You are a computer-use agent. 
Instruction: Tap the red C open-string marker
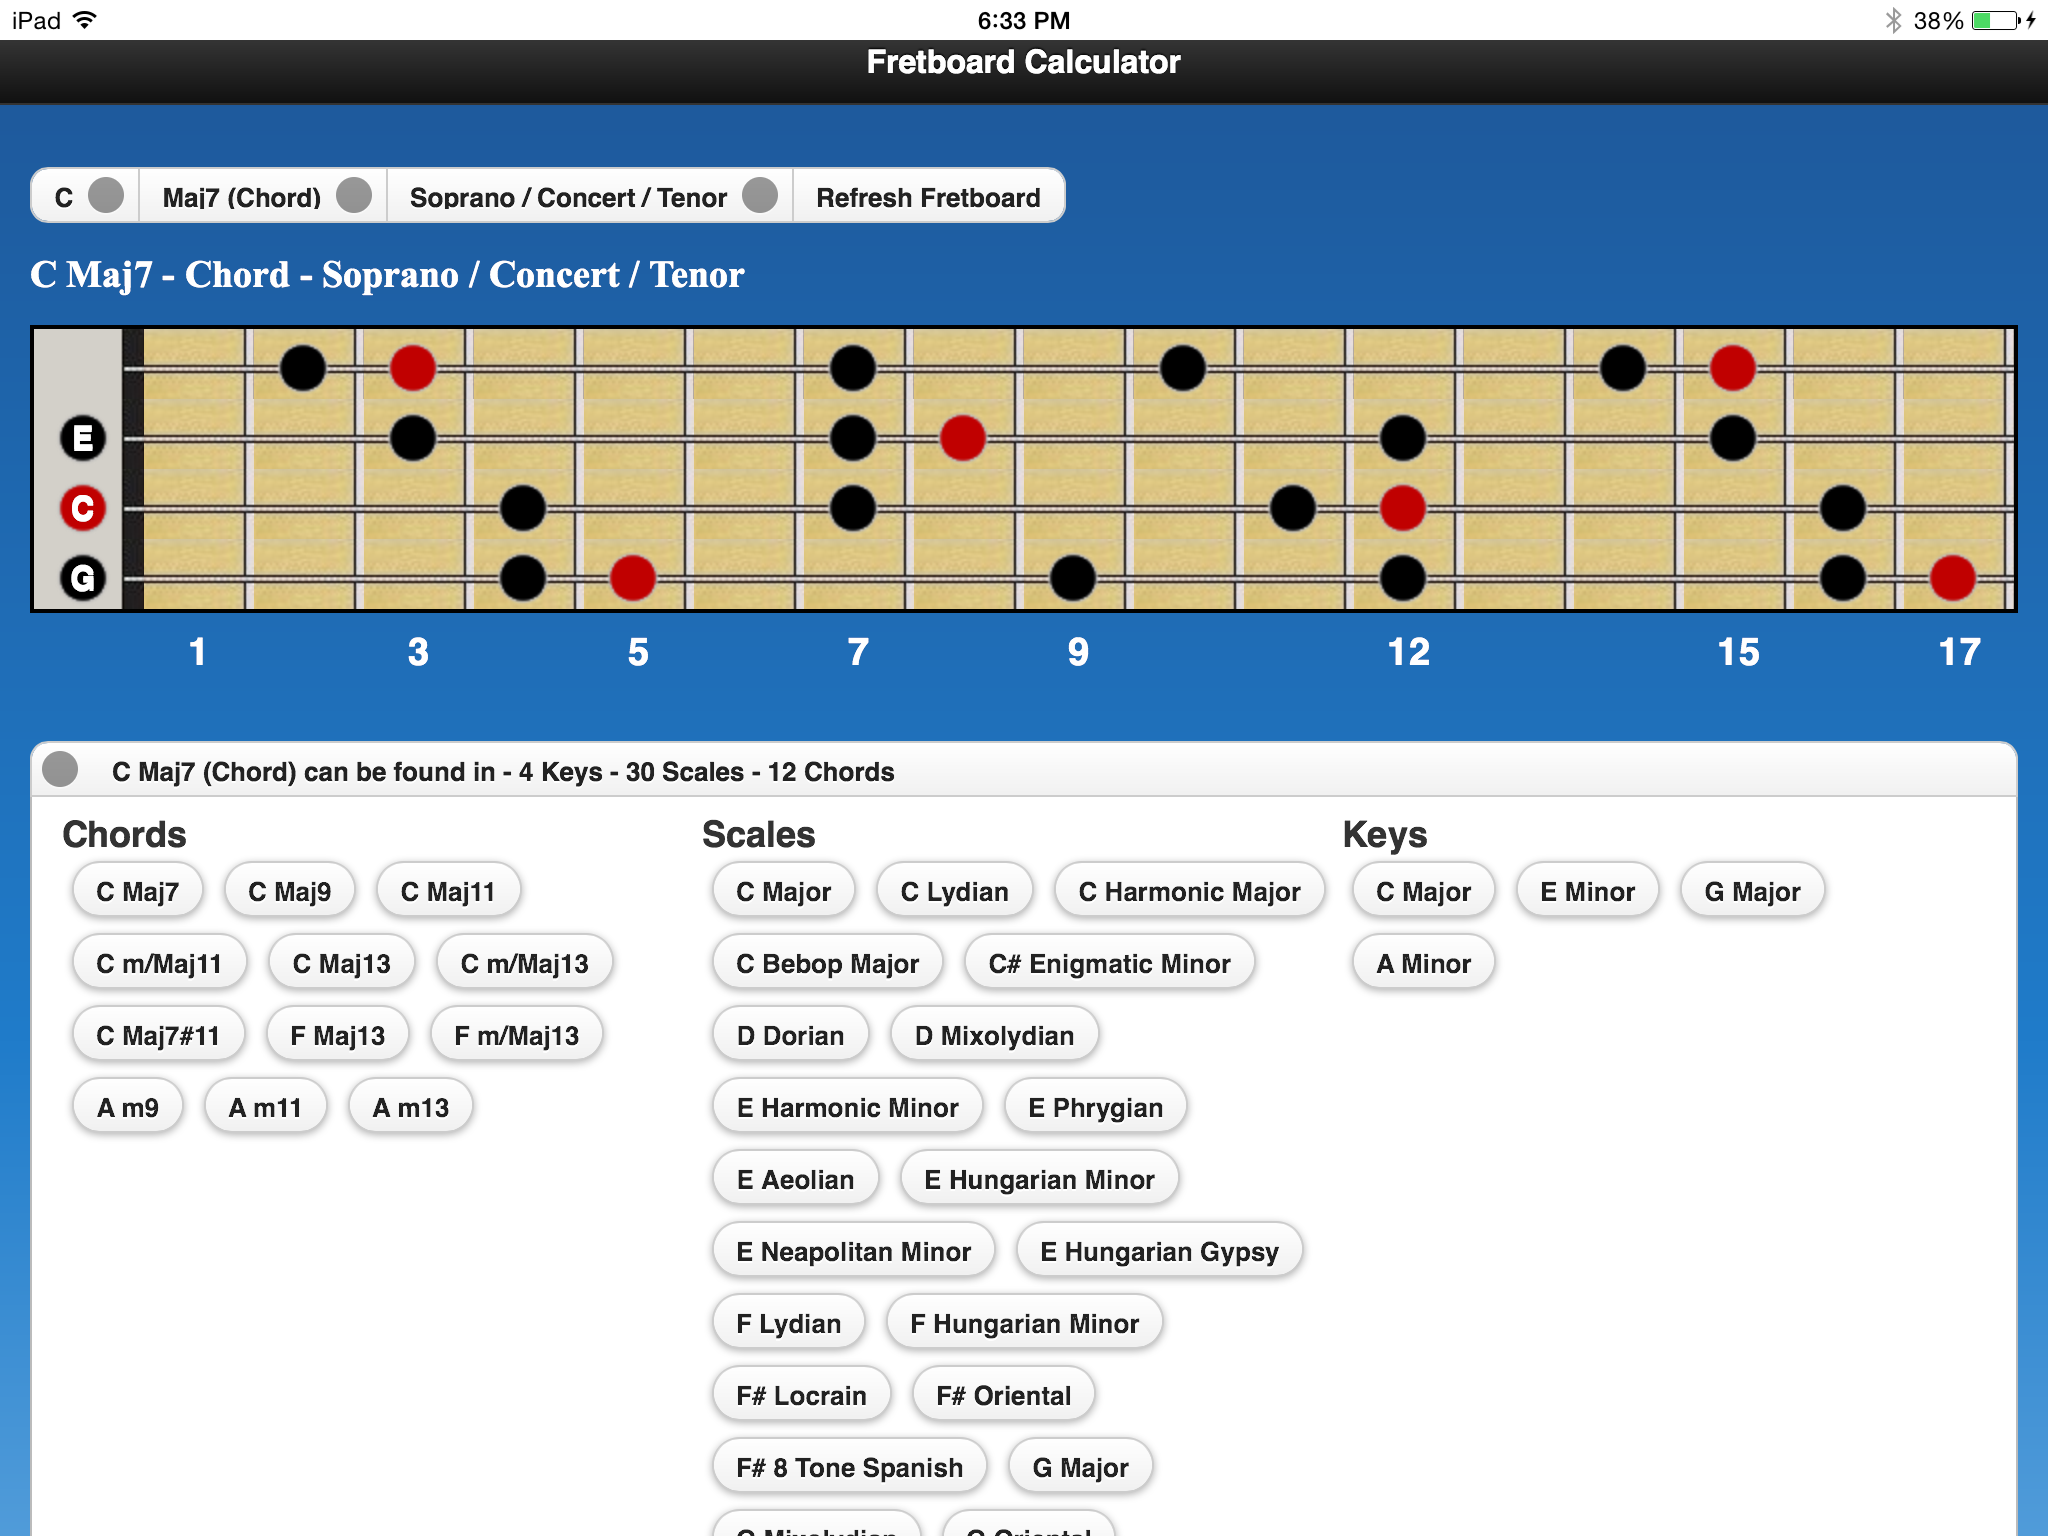pos(83,508)
